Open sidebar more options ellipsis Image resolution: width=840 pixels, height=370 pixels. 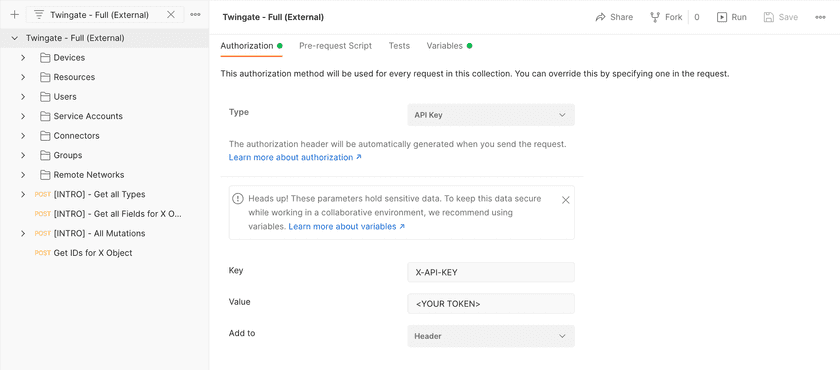click(x=196, y=14)
